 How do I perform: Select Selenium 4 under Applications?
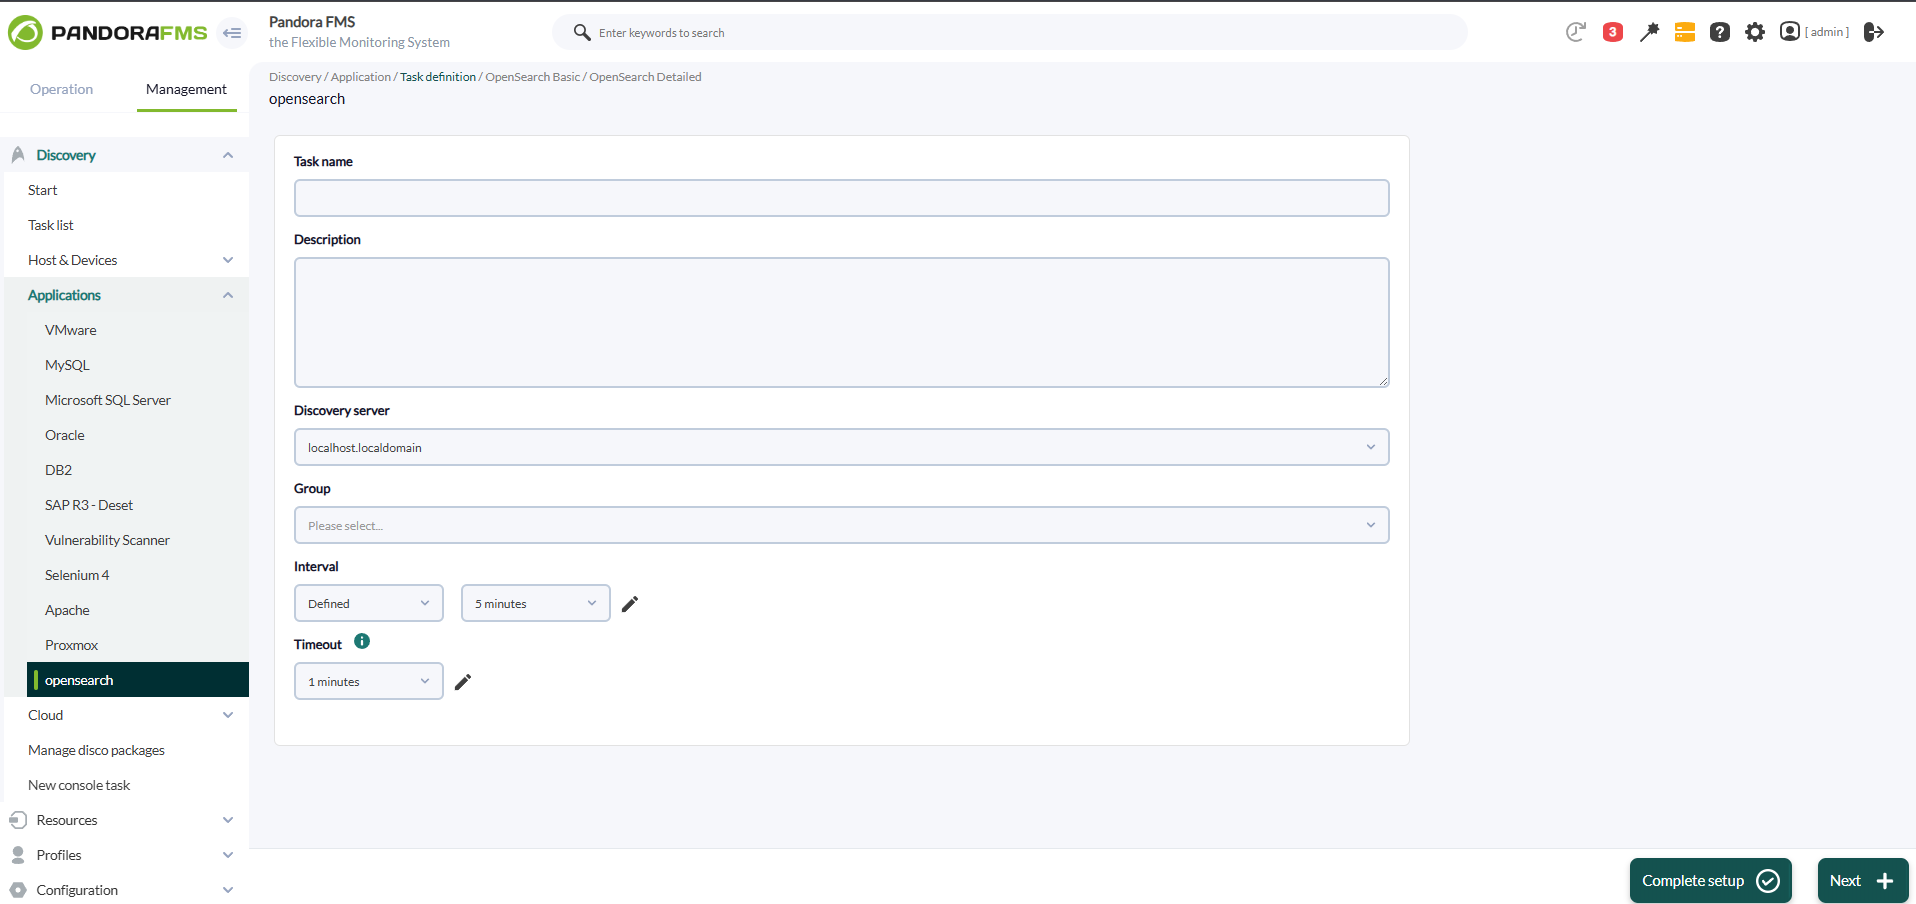(77, 575)
